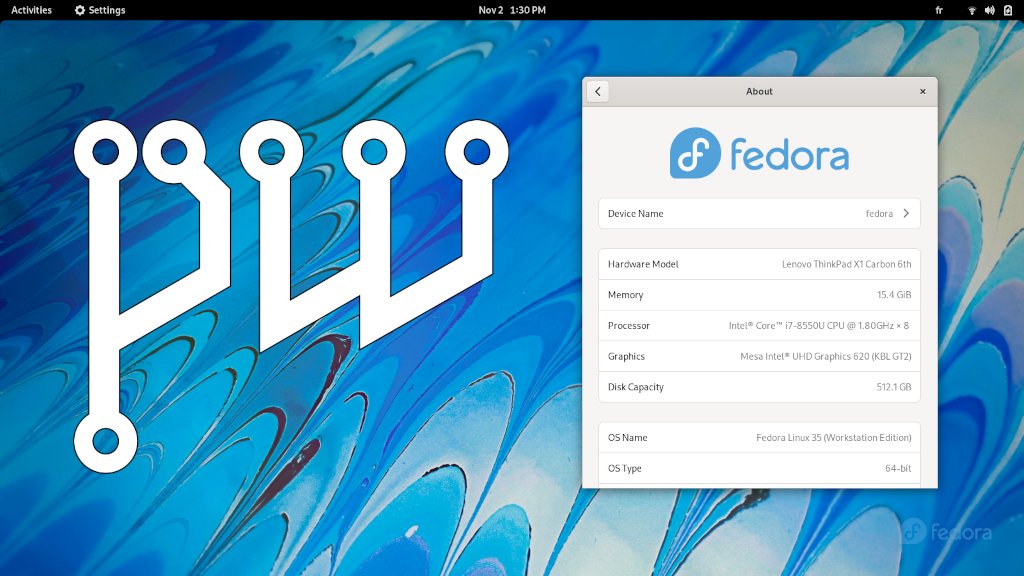Click the Fedora logo in About window
Image resolution: width=1024 pixels, height=576 pixels.
click(x=760, y=153)
